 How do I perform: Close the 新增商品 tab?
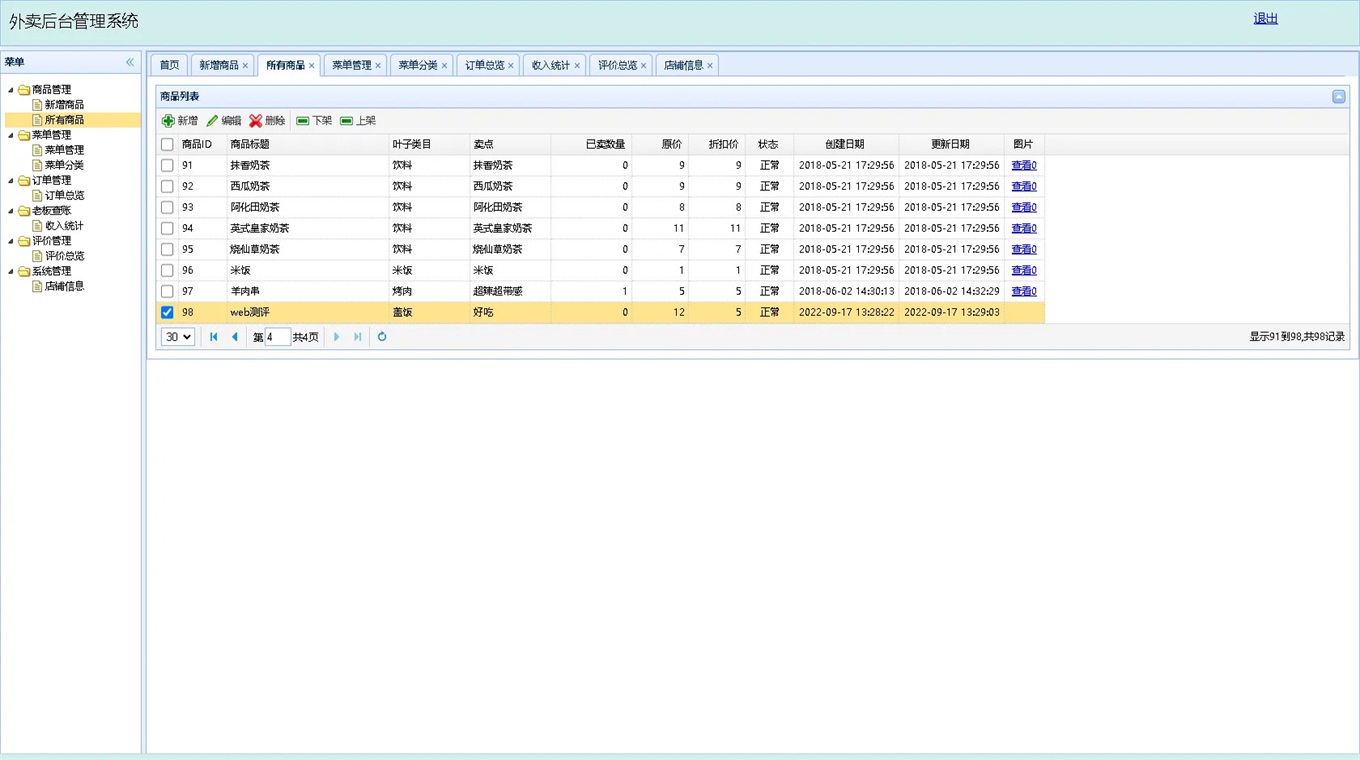pyautogui.click(x=245, y=66)
